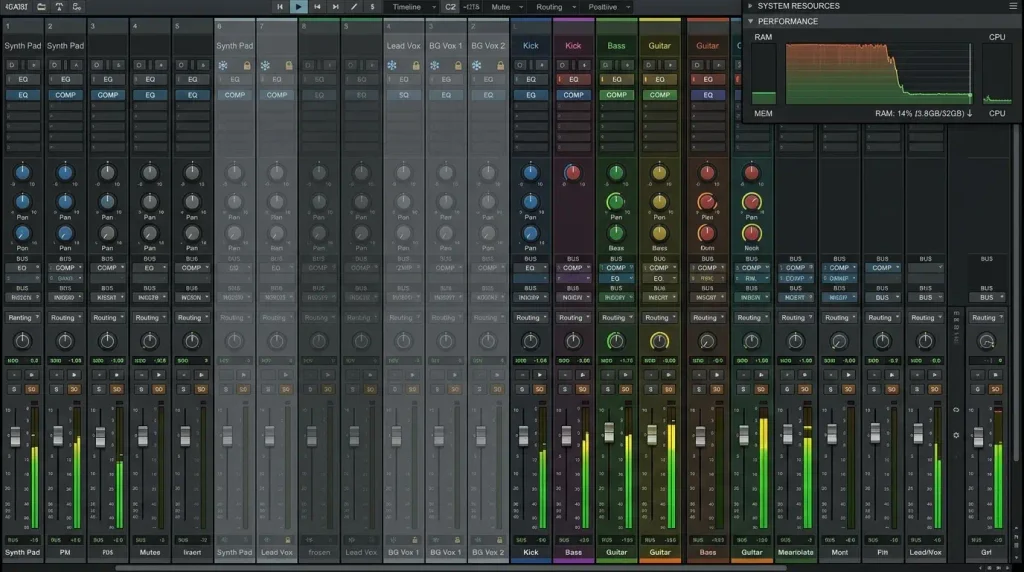The height and width of the screenshot is (572, 1024).
Task: Select the Mutee channel name label
Action: (150, 552)
